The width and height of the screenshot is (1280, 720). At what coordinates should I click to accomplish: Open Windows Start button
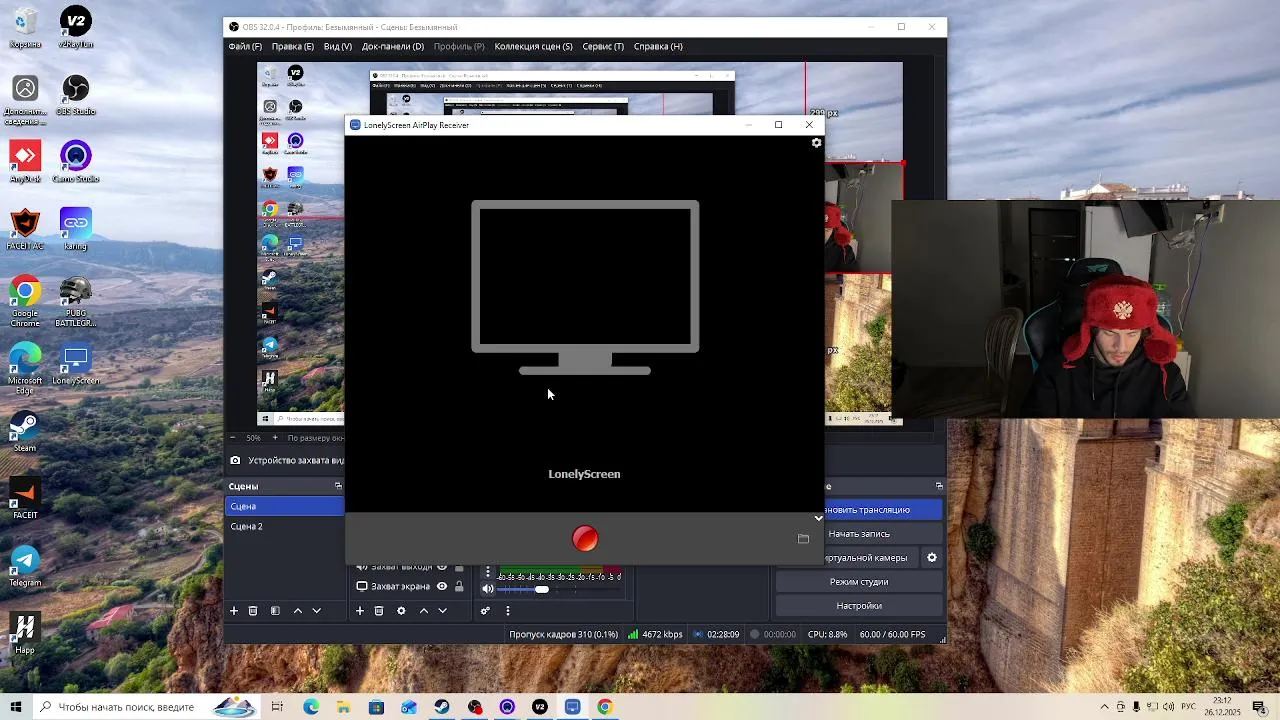click(15, 707)
